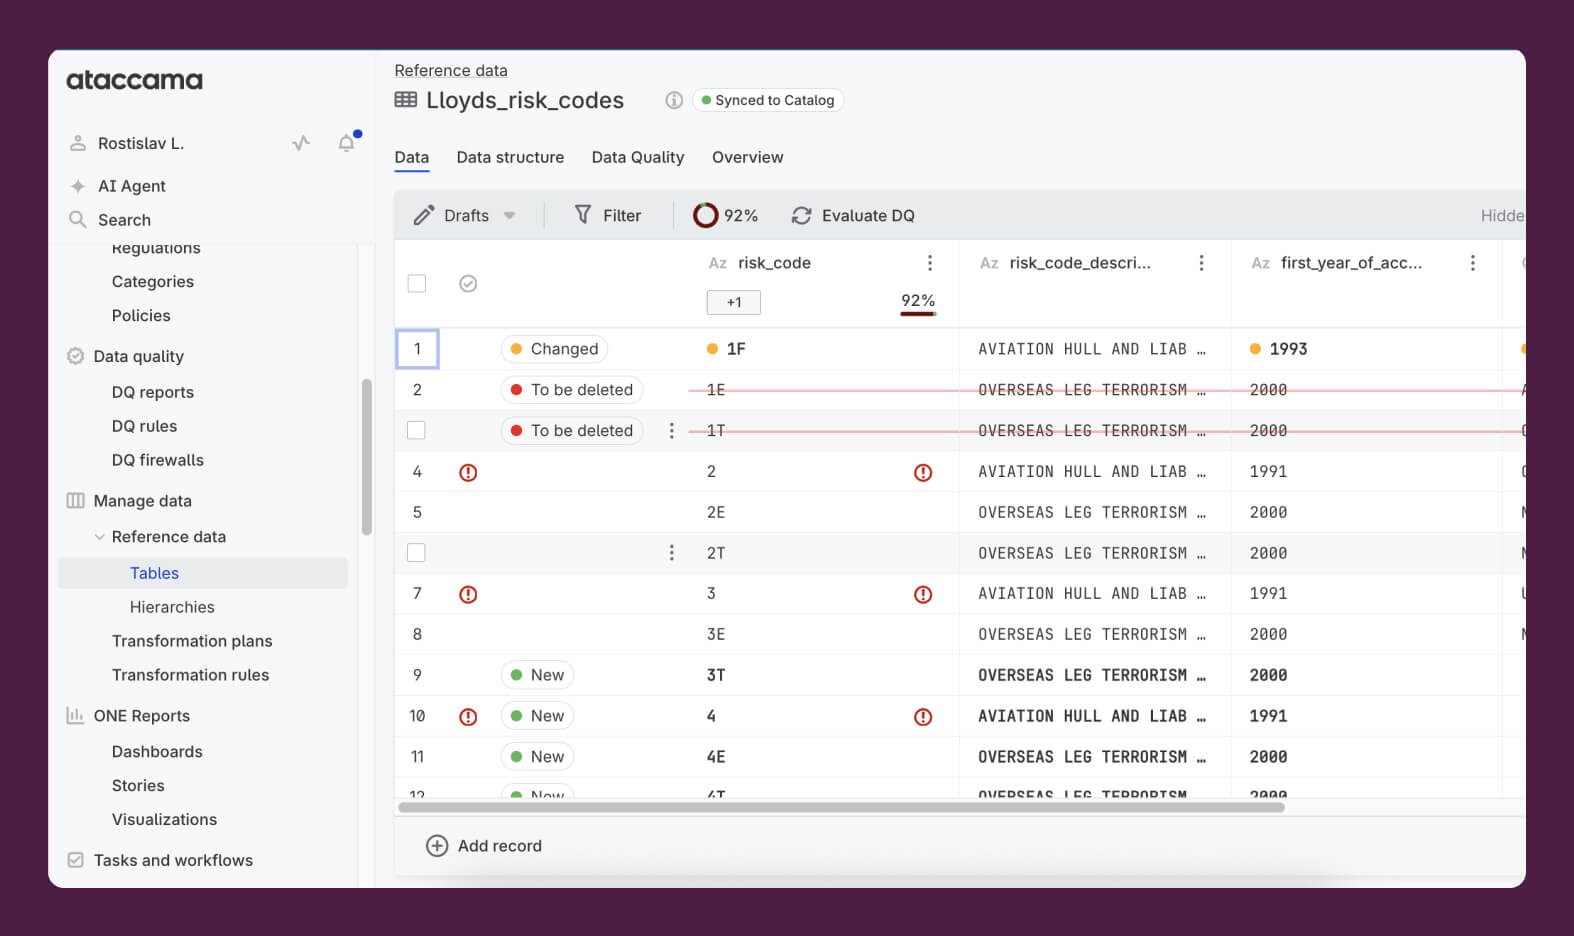Viewport: 1574px width, 936px height.
Task: Open first_year_of_acc... column options menu
Action: pyautogui.click(x=1472, y=263)
